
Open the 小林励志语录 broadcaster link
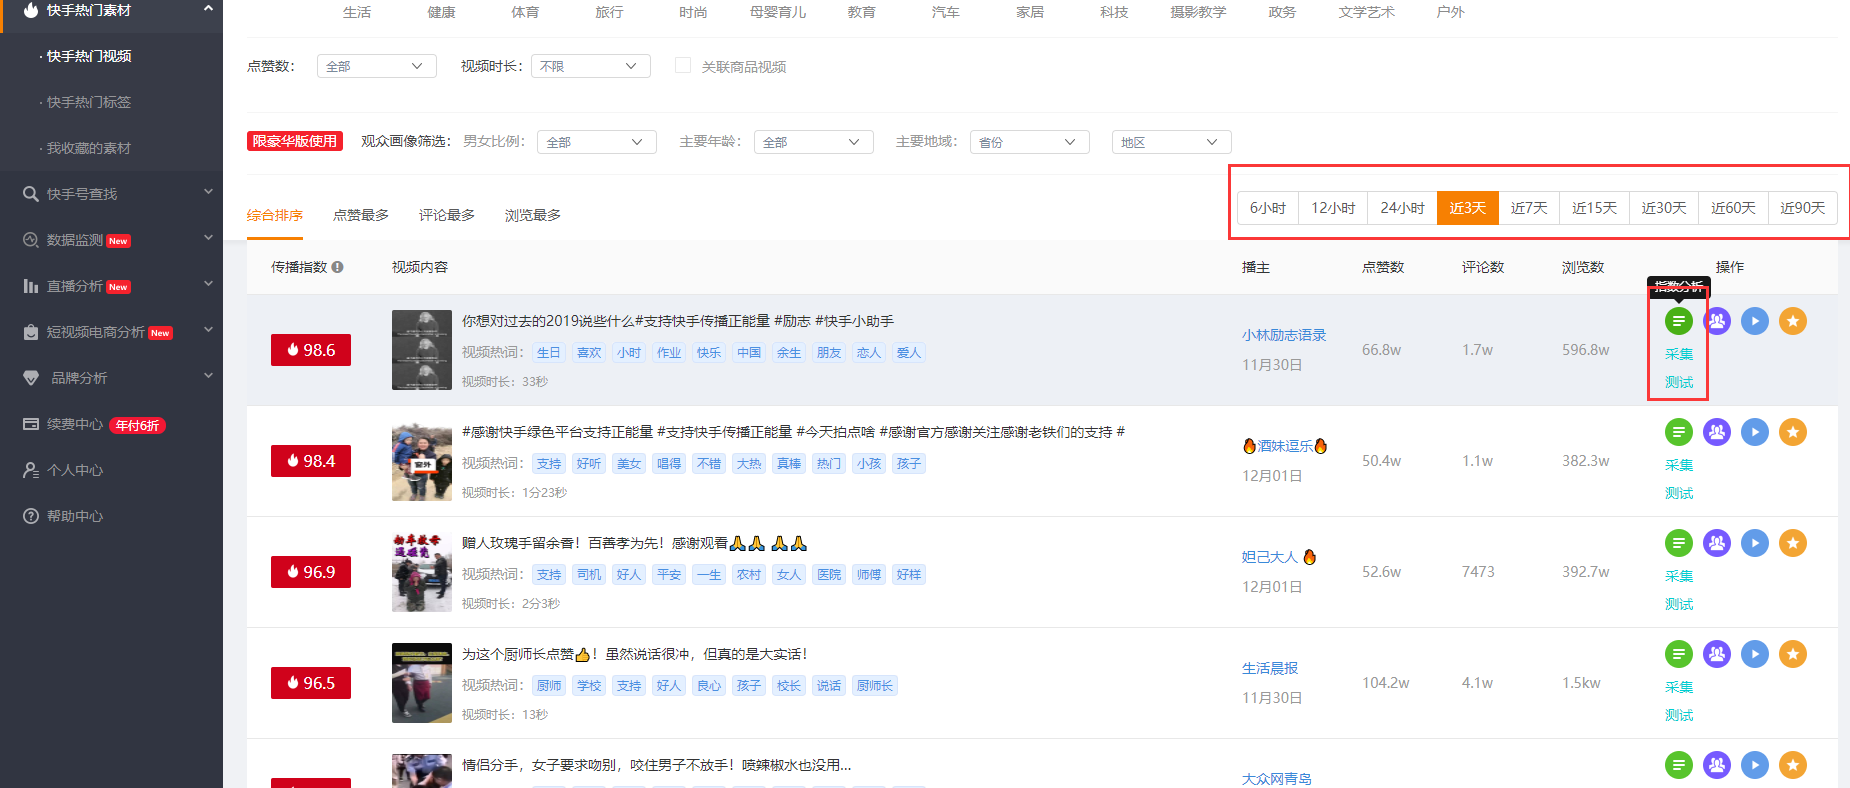(x=1284, y=335)
